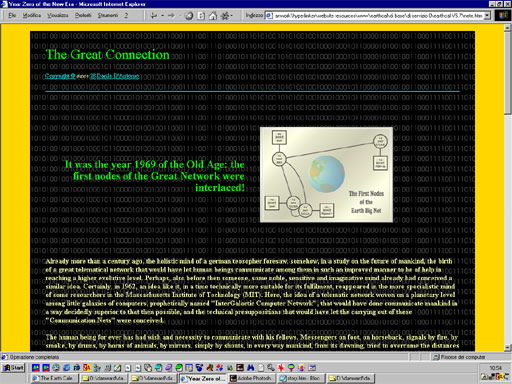
Task: Open the Back button history dropdown arrow
Action: point(162,15)
